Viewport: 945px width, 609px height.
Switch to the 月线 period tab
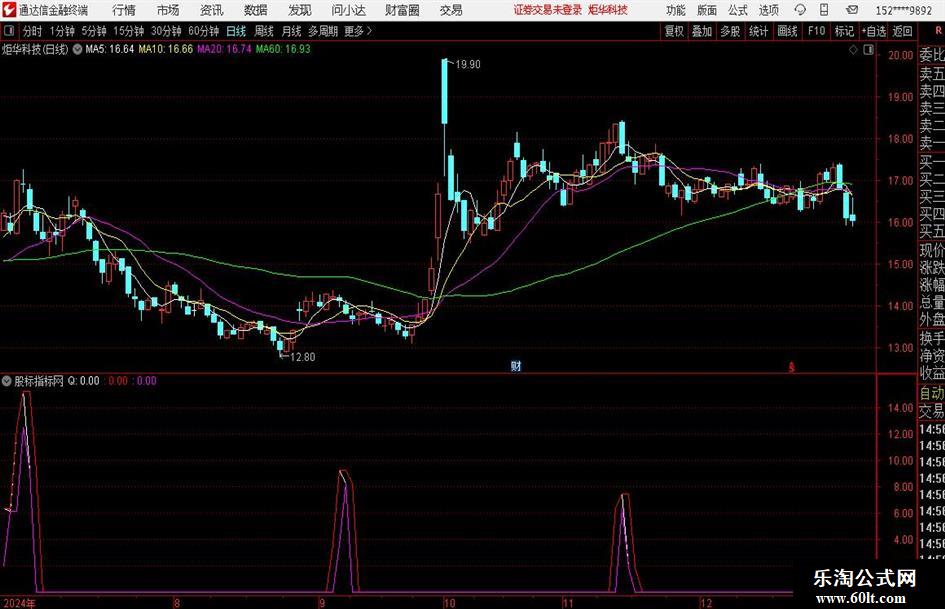tap(292, 31)
